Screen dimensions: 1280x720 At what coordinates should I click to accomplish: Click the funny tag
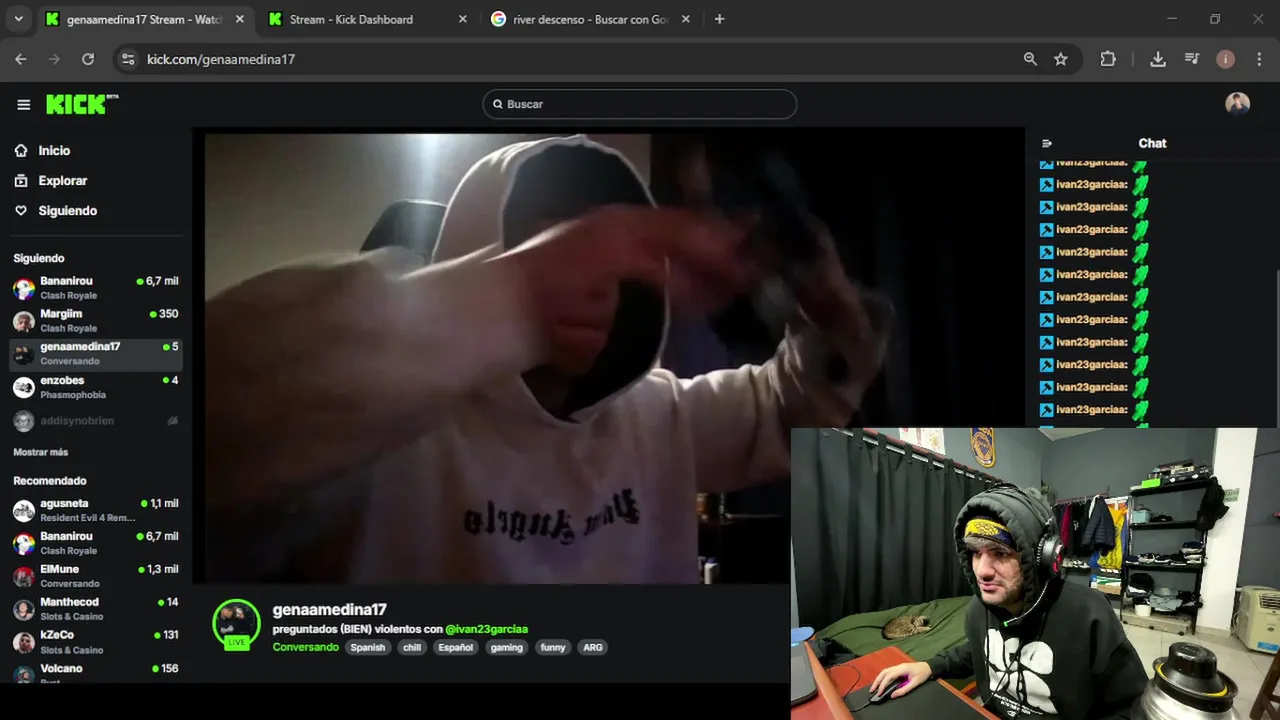(553, 647)
